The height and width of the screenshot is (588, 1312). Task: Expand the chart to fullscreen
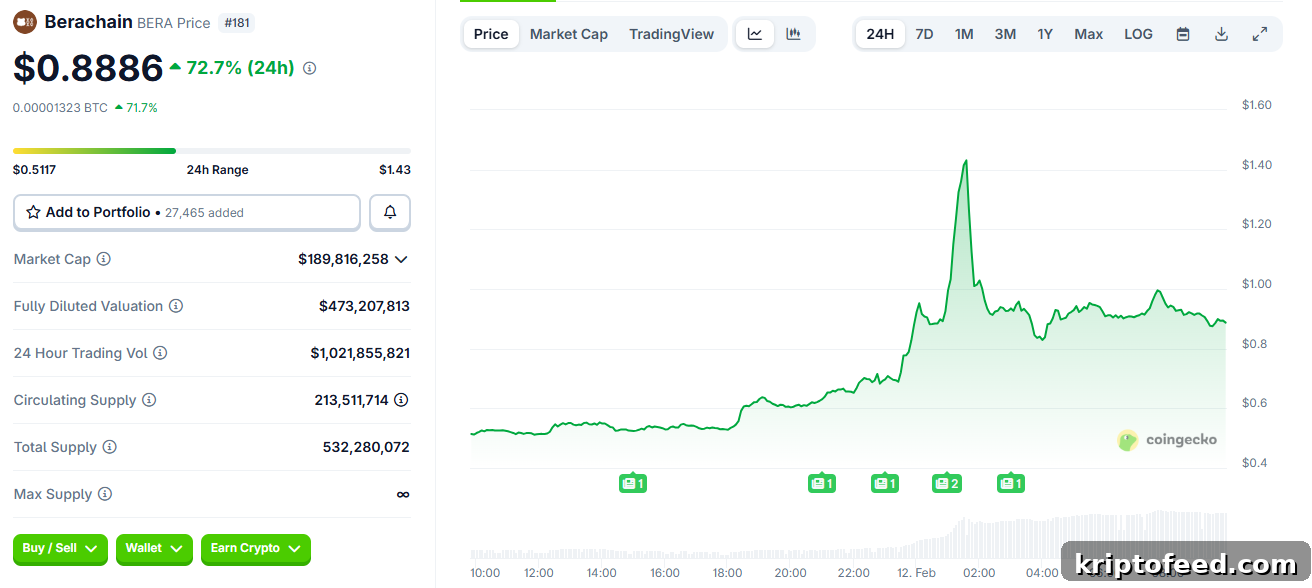pos(1259,34)
